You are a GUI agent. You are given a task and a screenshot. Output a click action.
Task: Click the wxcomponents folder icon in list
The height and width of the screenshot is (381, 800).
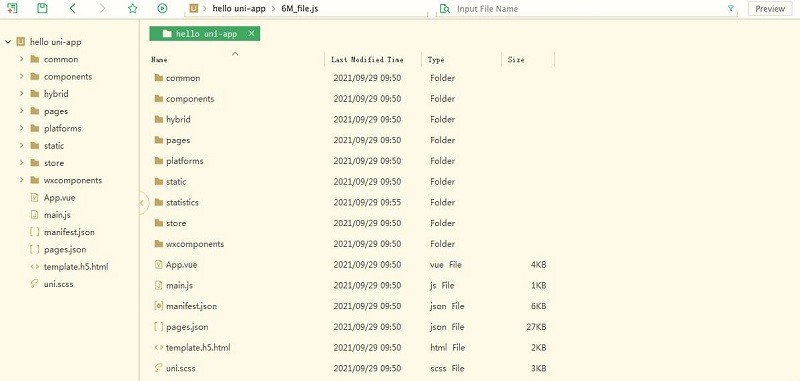tap(159, 244)
